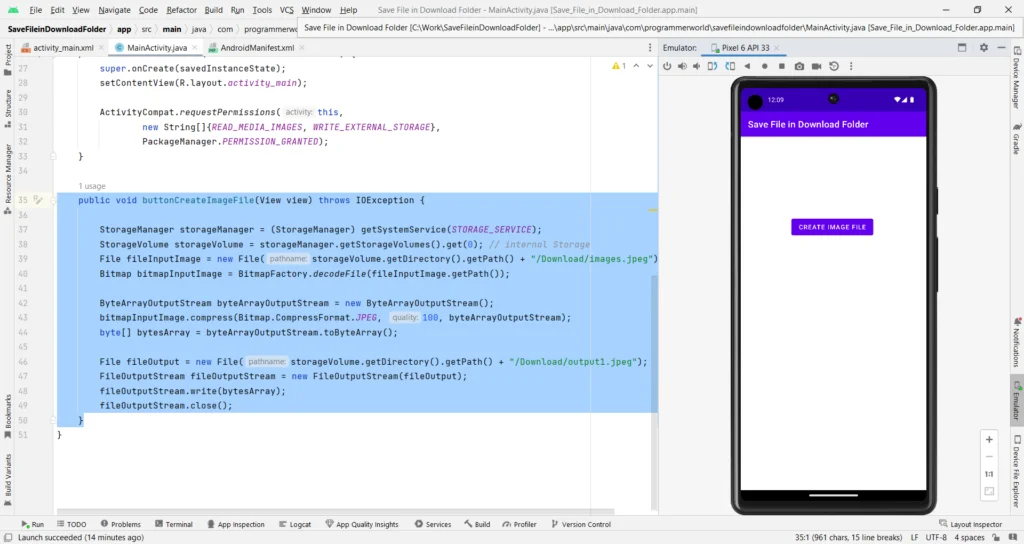Screen dimensions: 1024x544
Task: Open Resource Manager side panel
Action: [8, 180]
